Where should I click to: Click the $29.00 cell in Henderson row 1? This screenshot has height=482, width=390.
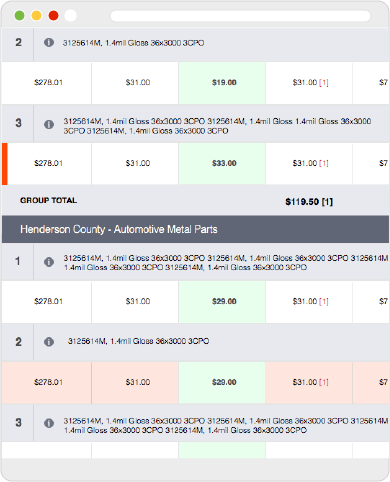[x=222, y=301]
